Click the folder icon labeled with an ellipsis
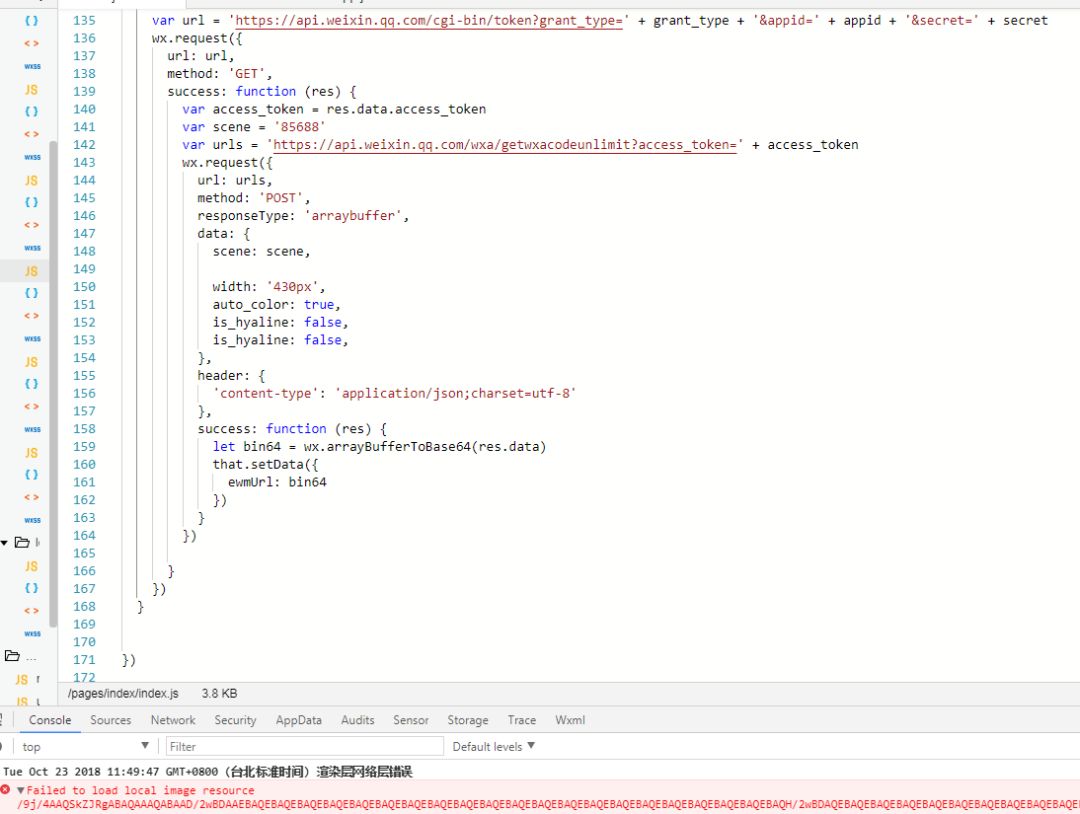 (x=12, y=655)
